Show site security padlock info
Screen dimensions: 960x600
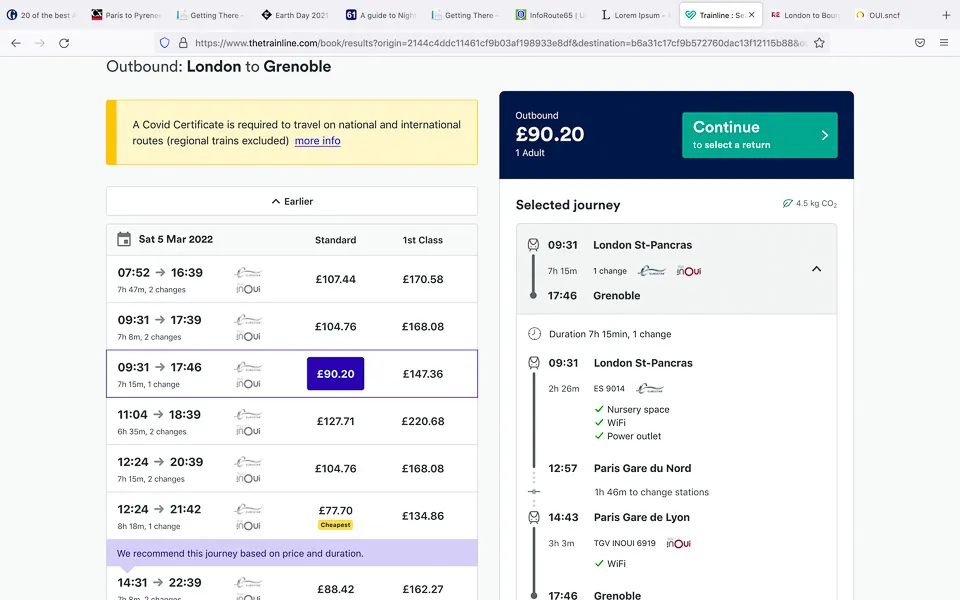point(183,43)
